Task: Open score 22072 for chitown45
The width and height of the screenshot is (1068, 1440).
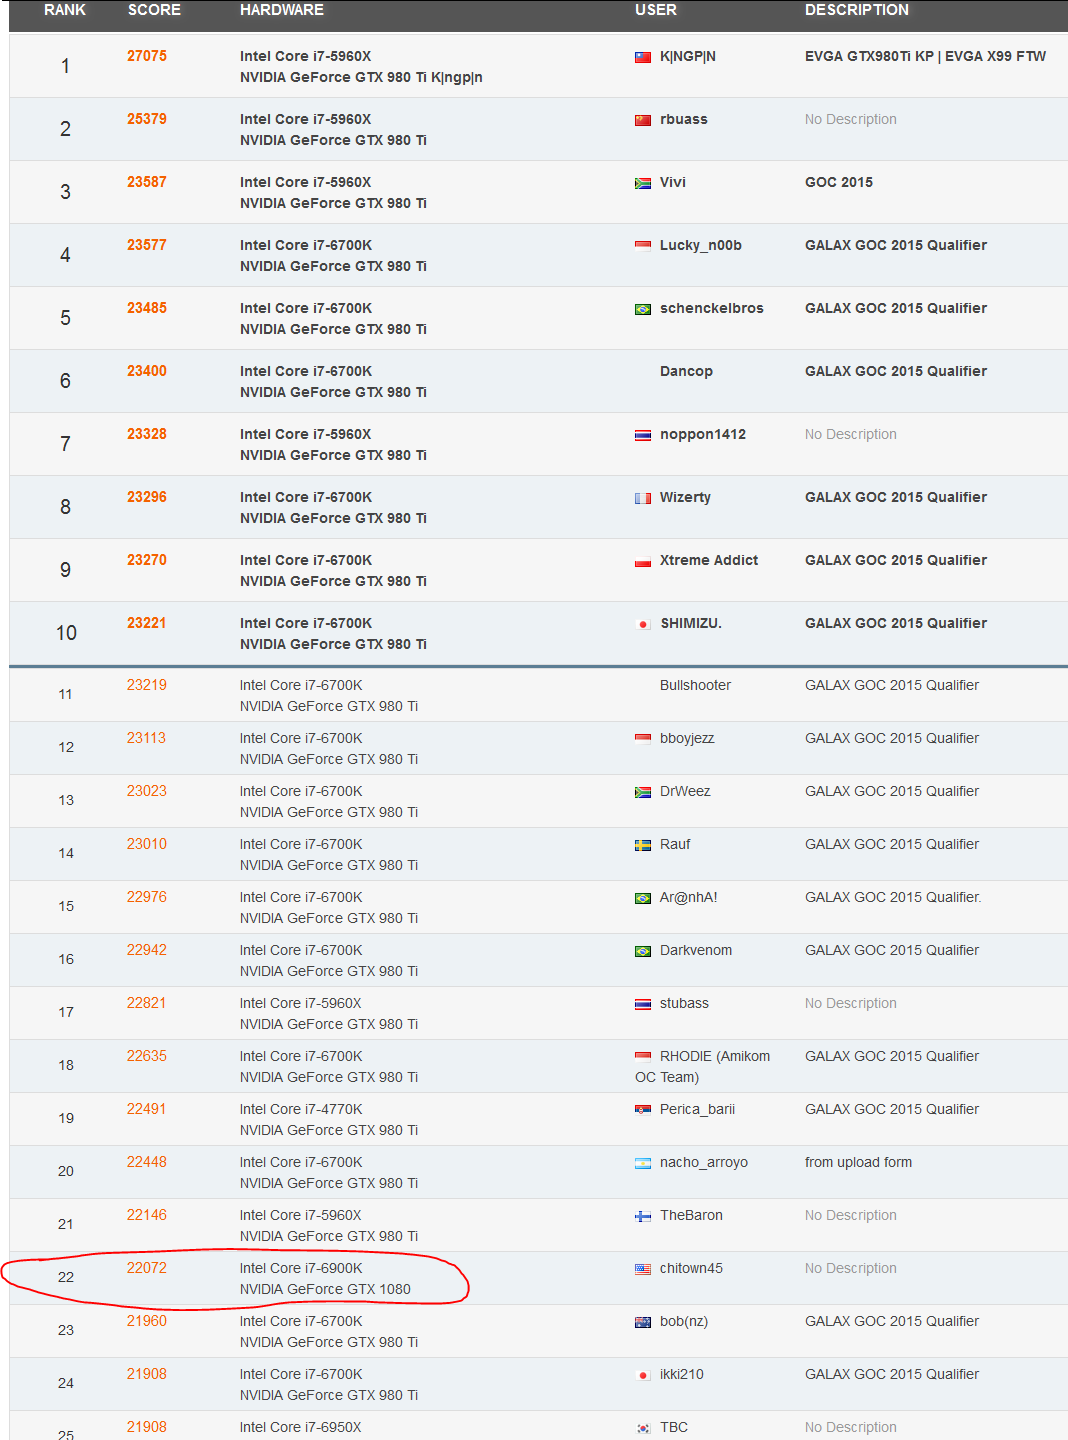Action: 147,1268
